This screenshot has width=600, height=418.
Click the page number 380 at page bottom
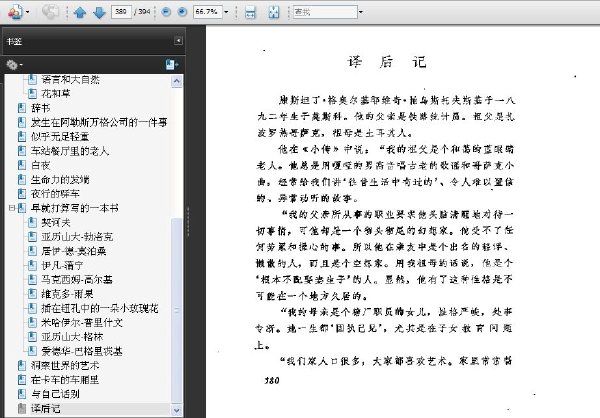tap(272, 380)
